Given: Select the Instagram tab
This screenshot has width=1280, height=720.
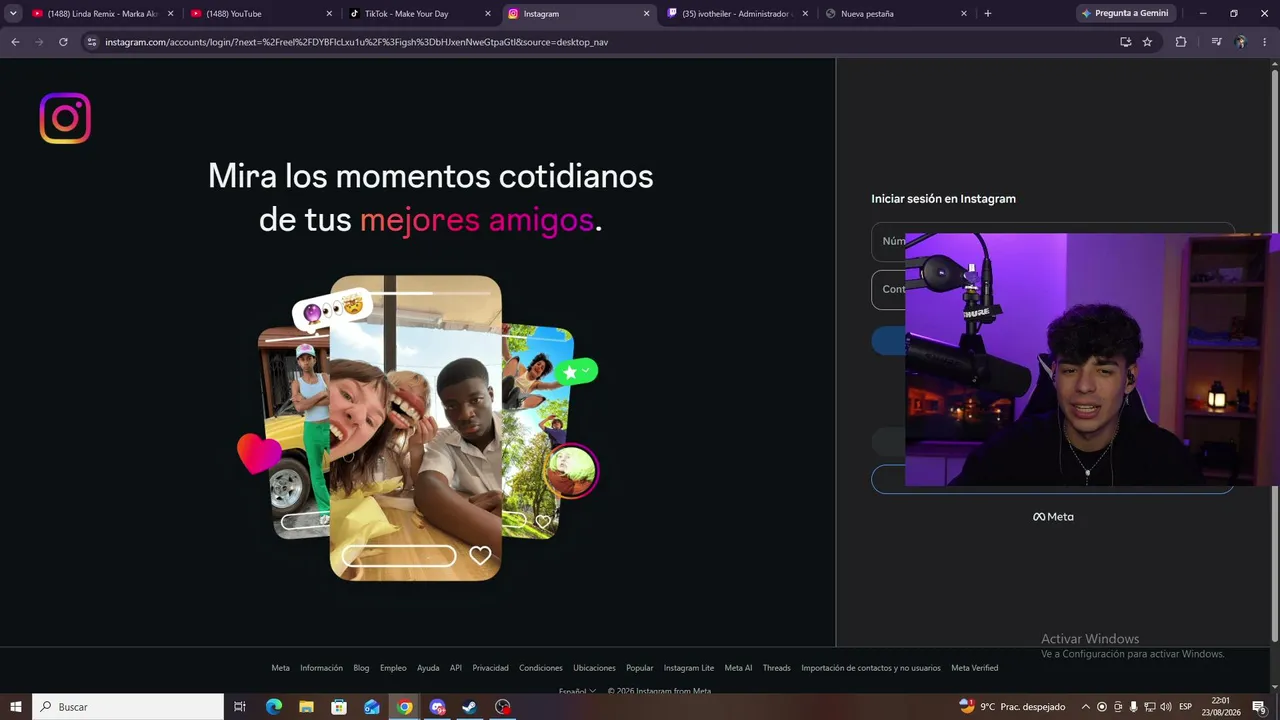Looking at the screenshot, I should (x=578, y=14).
